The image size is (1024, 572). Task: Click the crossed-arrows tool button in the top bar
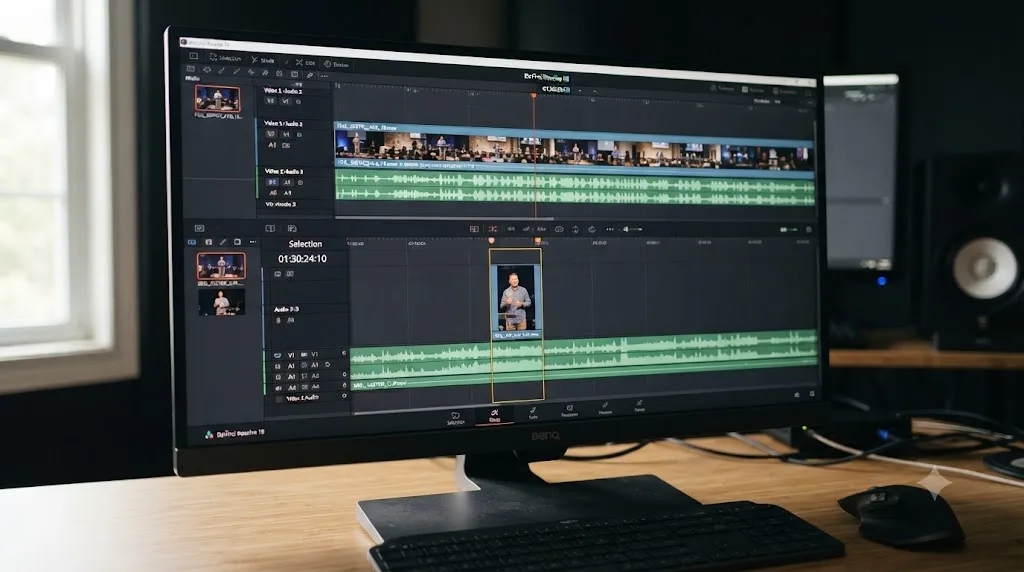[299, 62]
